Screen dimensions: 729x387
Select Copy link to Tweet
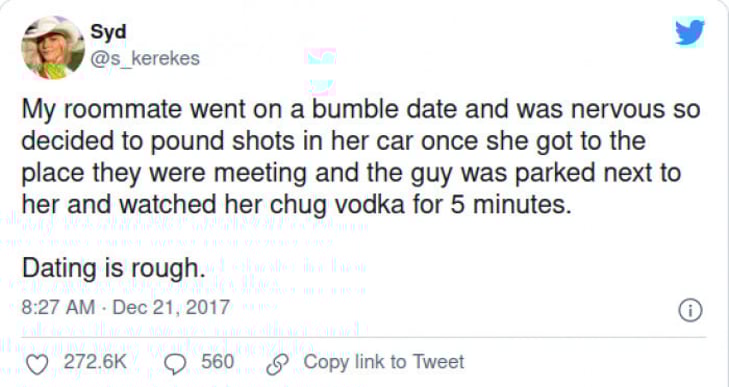(x=384, y=362)
